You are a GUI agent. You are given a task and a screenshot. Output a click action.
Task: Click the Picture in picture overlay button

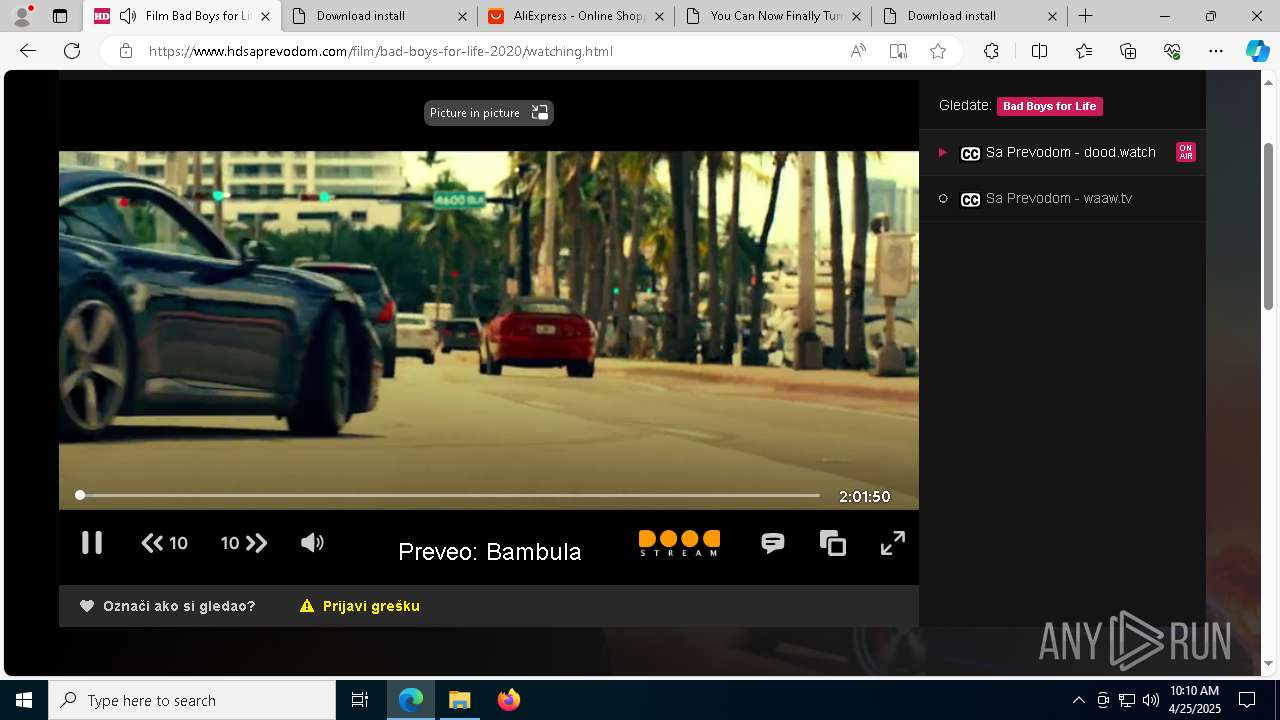click(489, 113)
